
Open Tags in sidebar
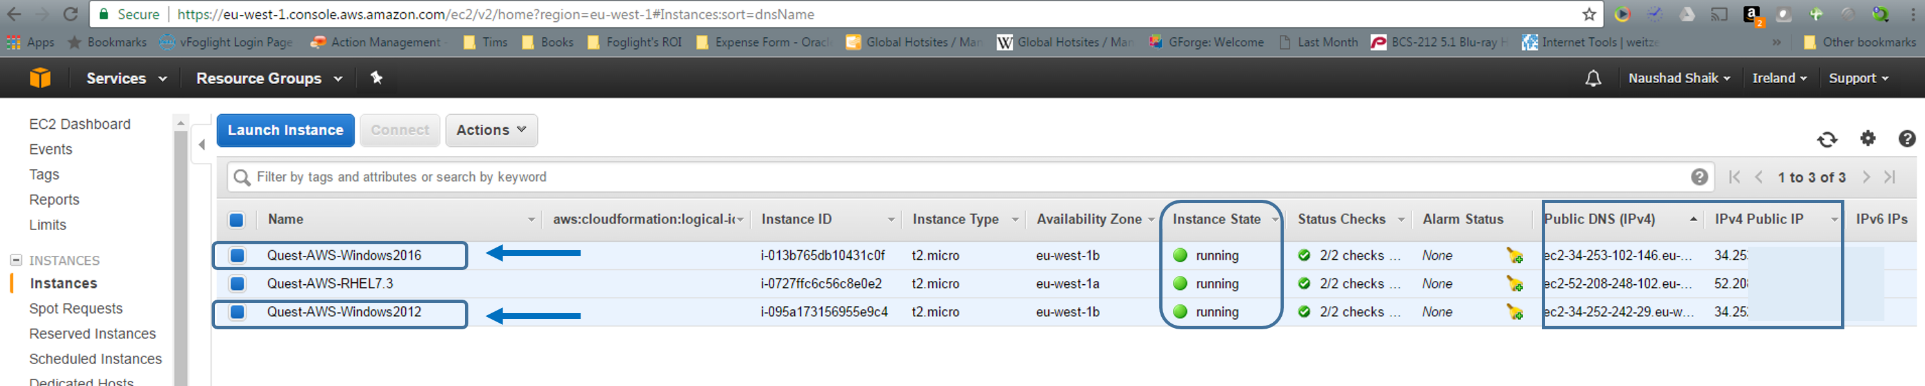44,174
